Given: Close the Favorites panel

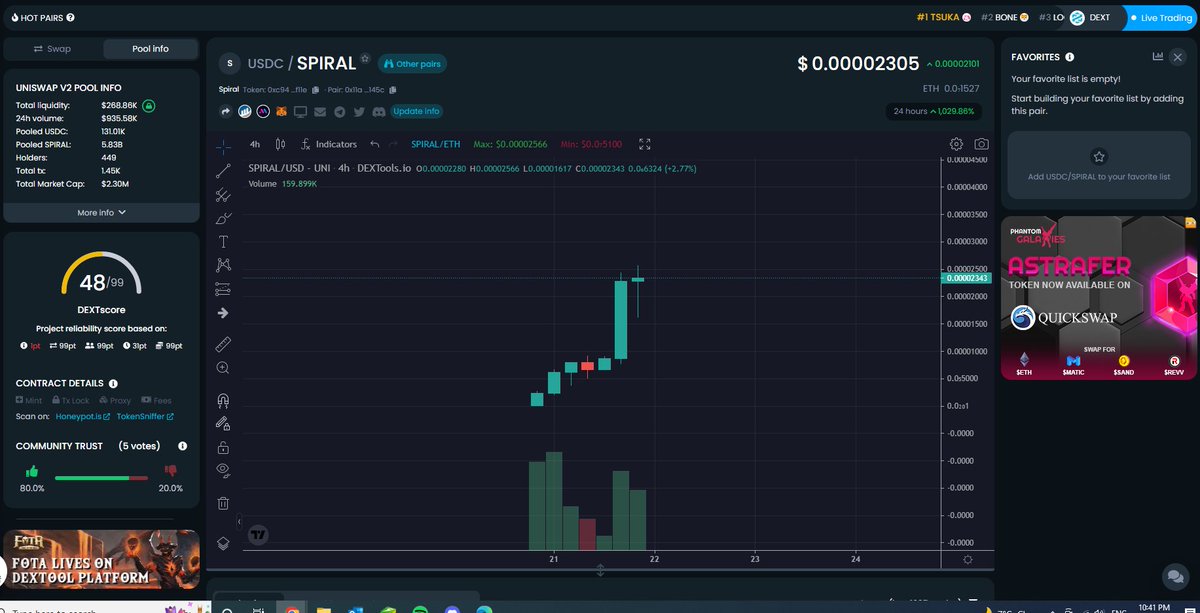Looking at the screenshot, I should tap(1180, 57).
